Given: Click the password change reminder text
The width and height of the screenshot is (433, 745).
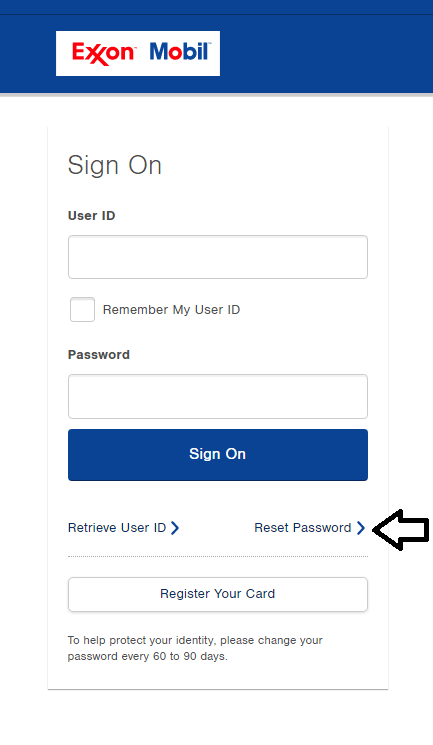Looking at the screenshot, I should click(195, 648).
